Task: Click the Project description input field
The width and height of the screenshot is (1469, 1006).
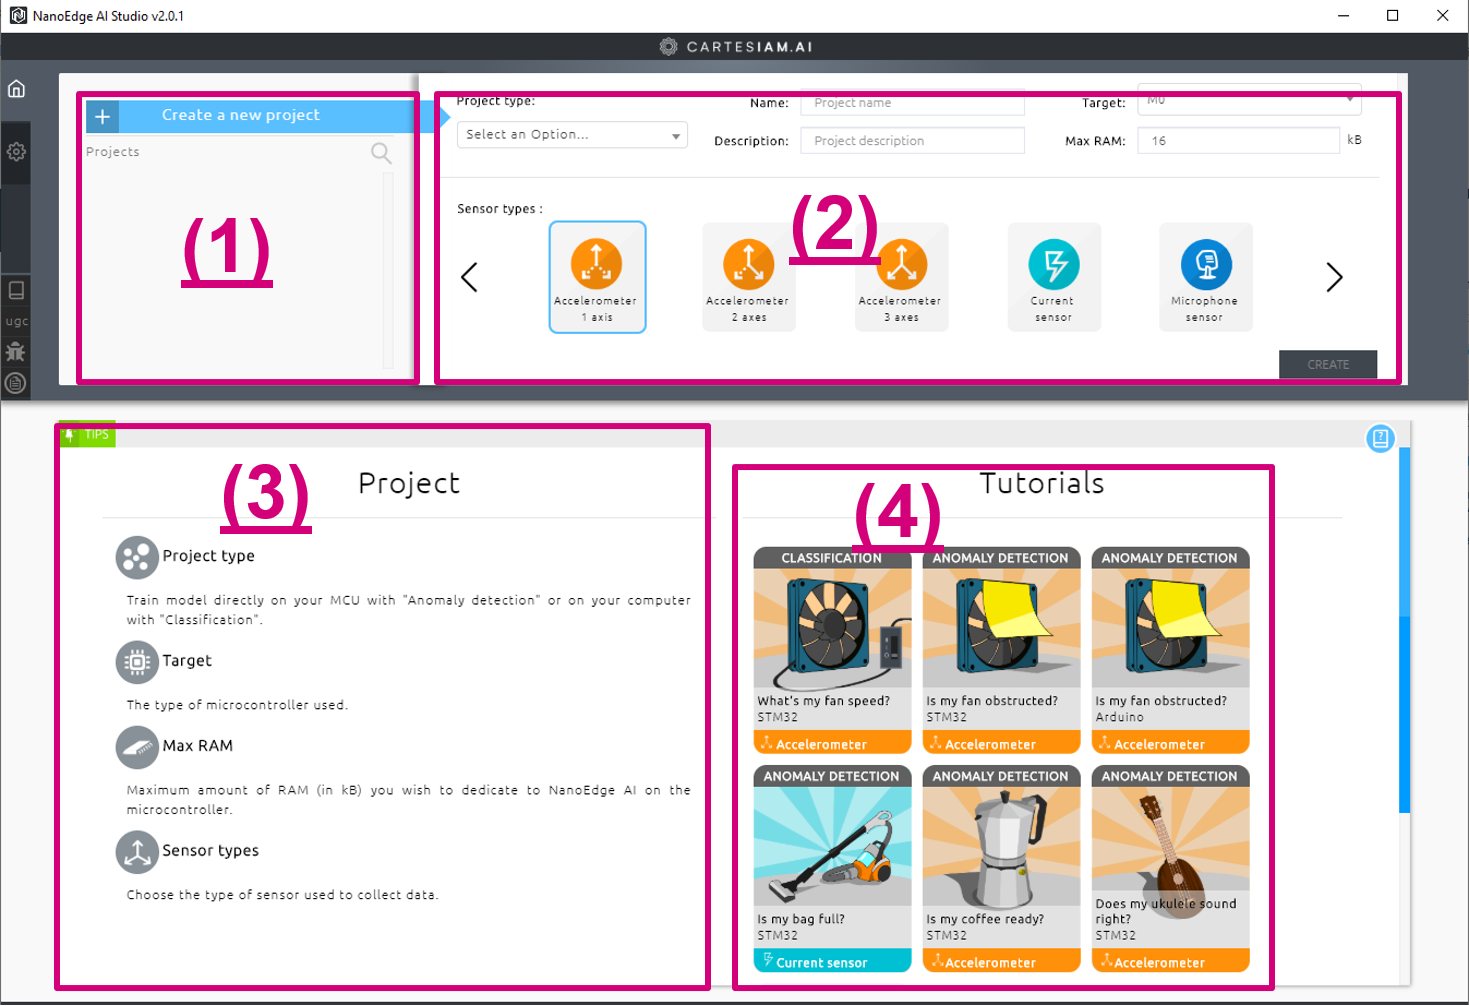Action: click(x=912, y=141)
